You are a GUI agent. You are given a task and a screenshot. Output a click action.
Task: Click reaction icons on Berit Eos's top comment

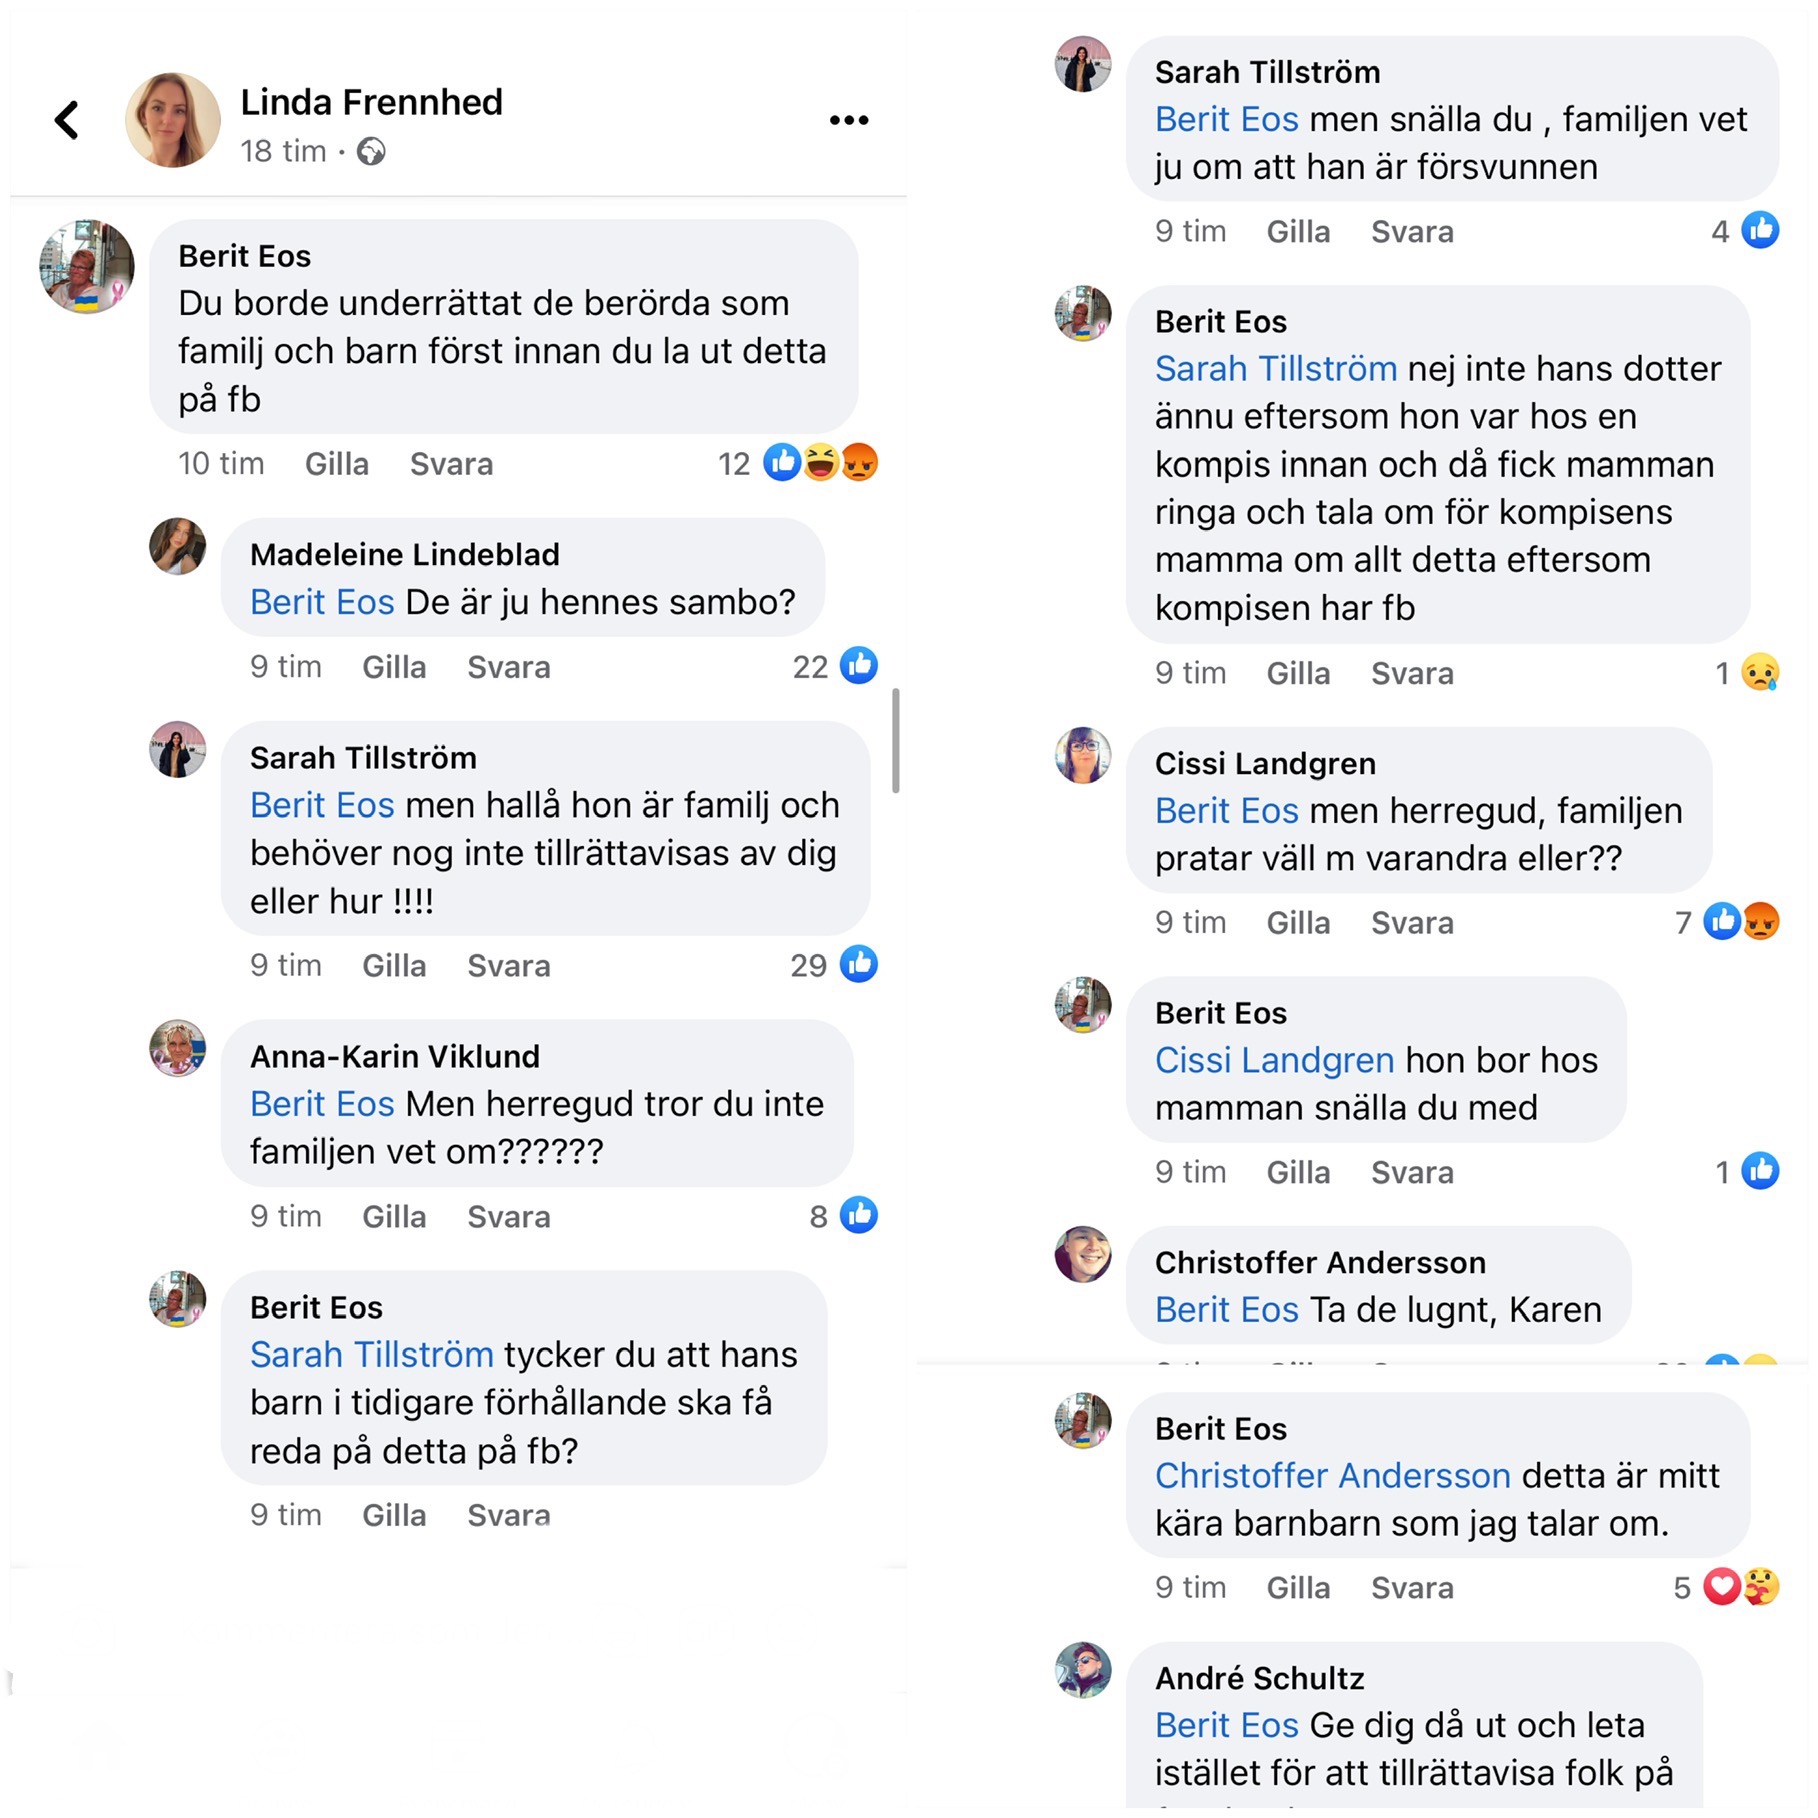[820, 463]
